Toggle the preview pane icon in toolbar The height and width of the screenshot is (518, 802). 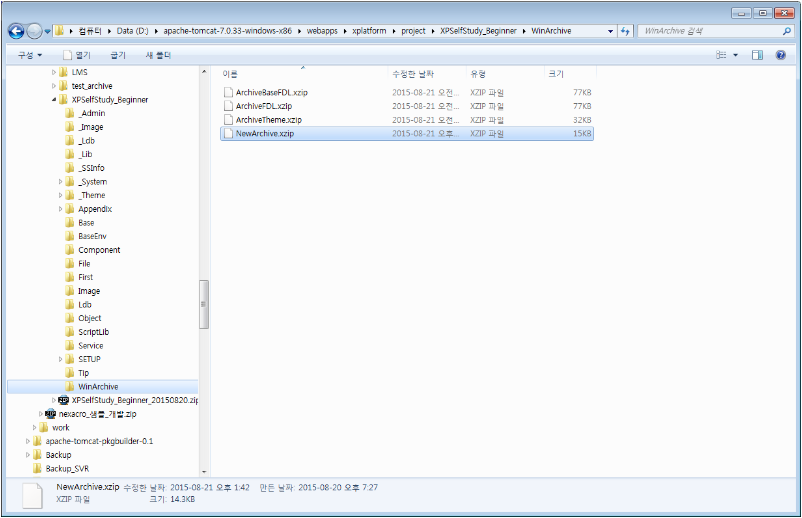(757, 55)
